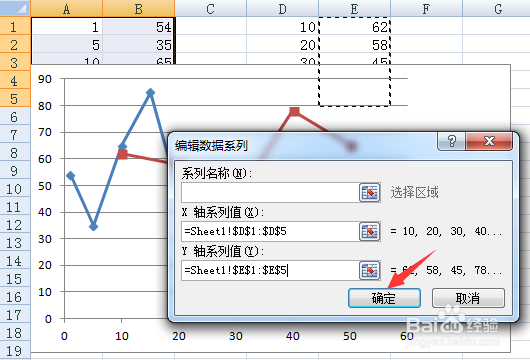Click range selector icon for Y axis values
The height and width of the screenshot is (360, 530).
pyautogui.click(x=369, y=270)
